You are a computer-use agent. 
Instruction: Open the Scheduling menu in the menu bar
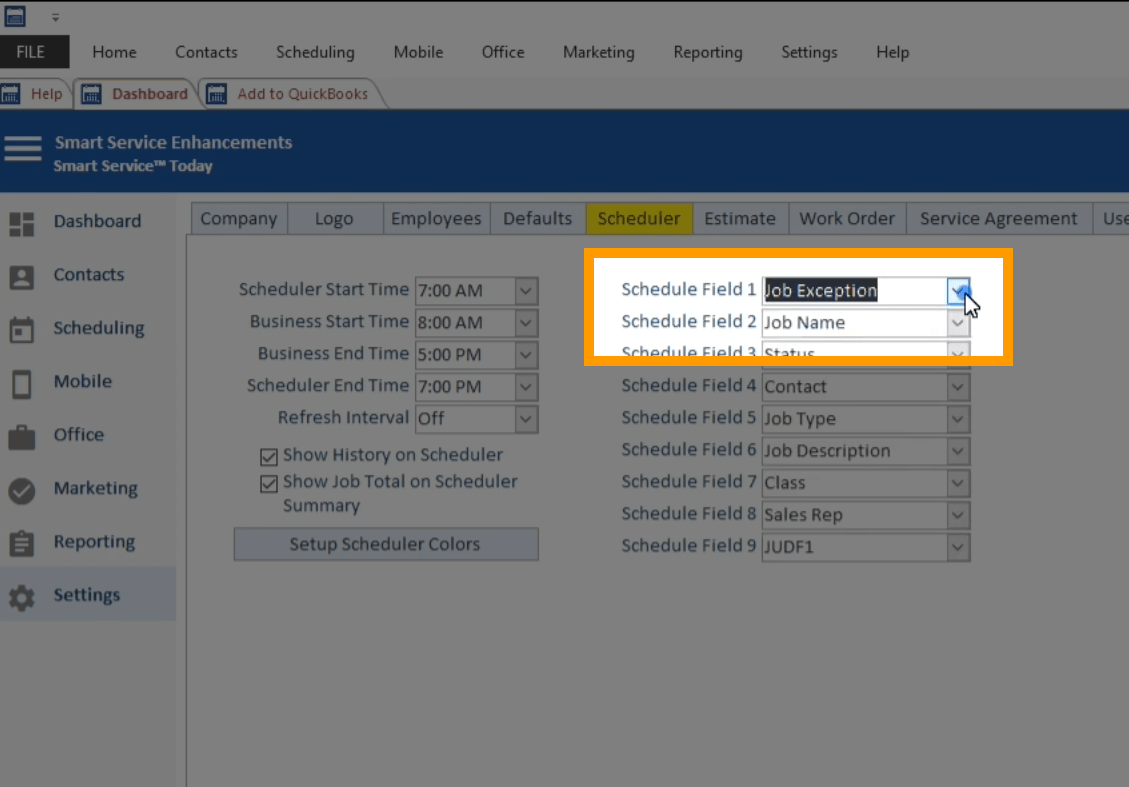[315, 52]
